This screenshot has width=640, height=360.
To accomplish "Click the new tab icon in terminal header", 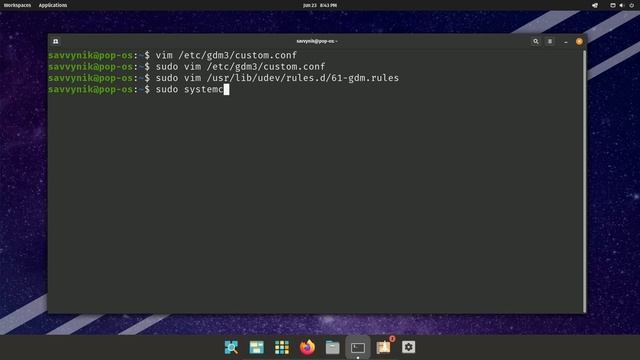I will tap(56, 41).
